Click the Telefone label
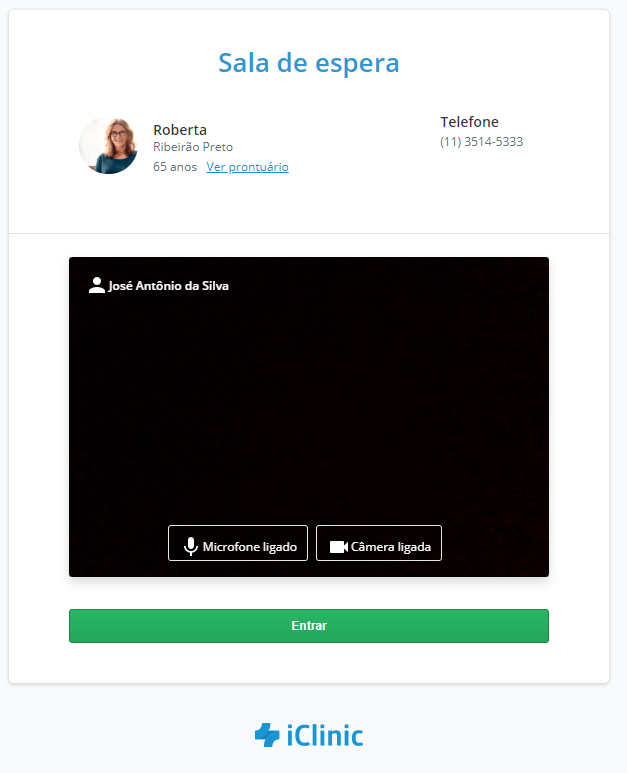The height and width of the screenshot is (773, 627). click(x=469, y=122)
